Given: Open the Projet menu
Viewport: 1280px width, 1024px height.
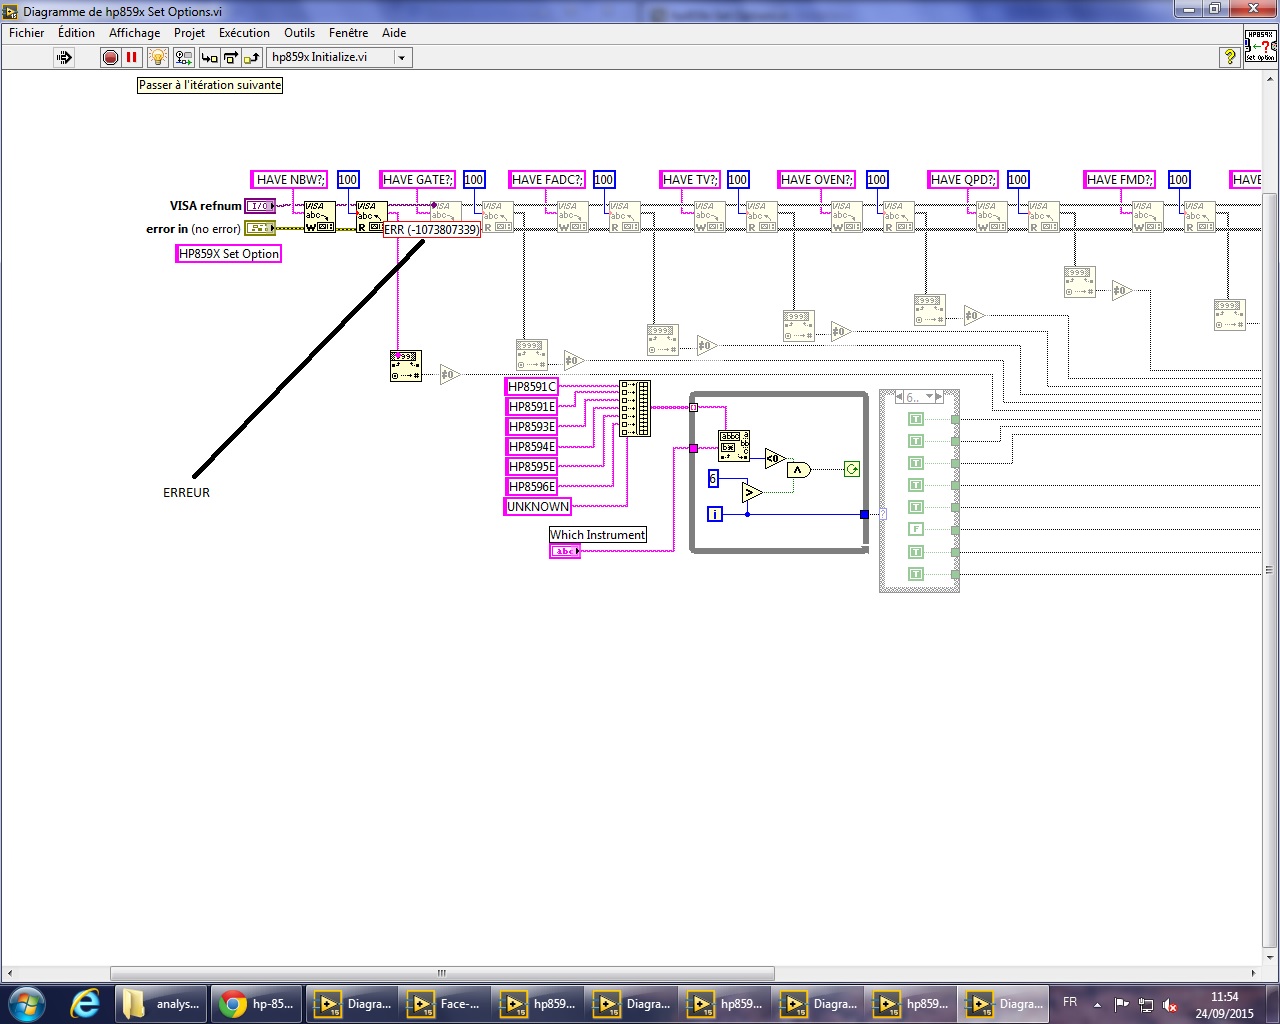Looking at the screenshot, I should click(189, 33).
